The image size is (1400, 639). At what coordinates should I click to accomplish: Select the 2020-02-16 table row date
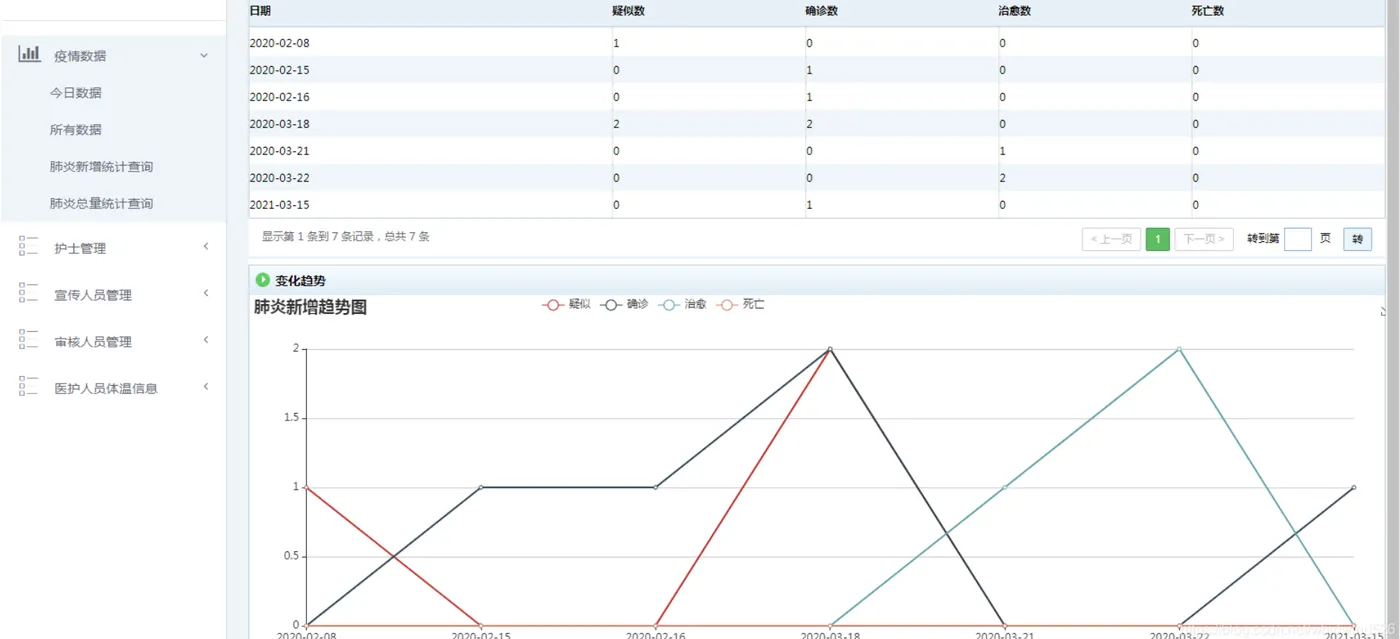tap(279, 98)
